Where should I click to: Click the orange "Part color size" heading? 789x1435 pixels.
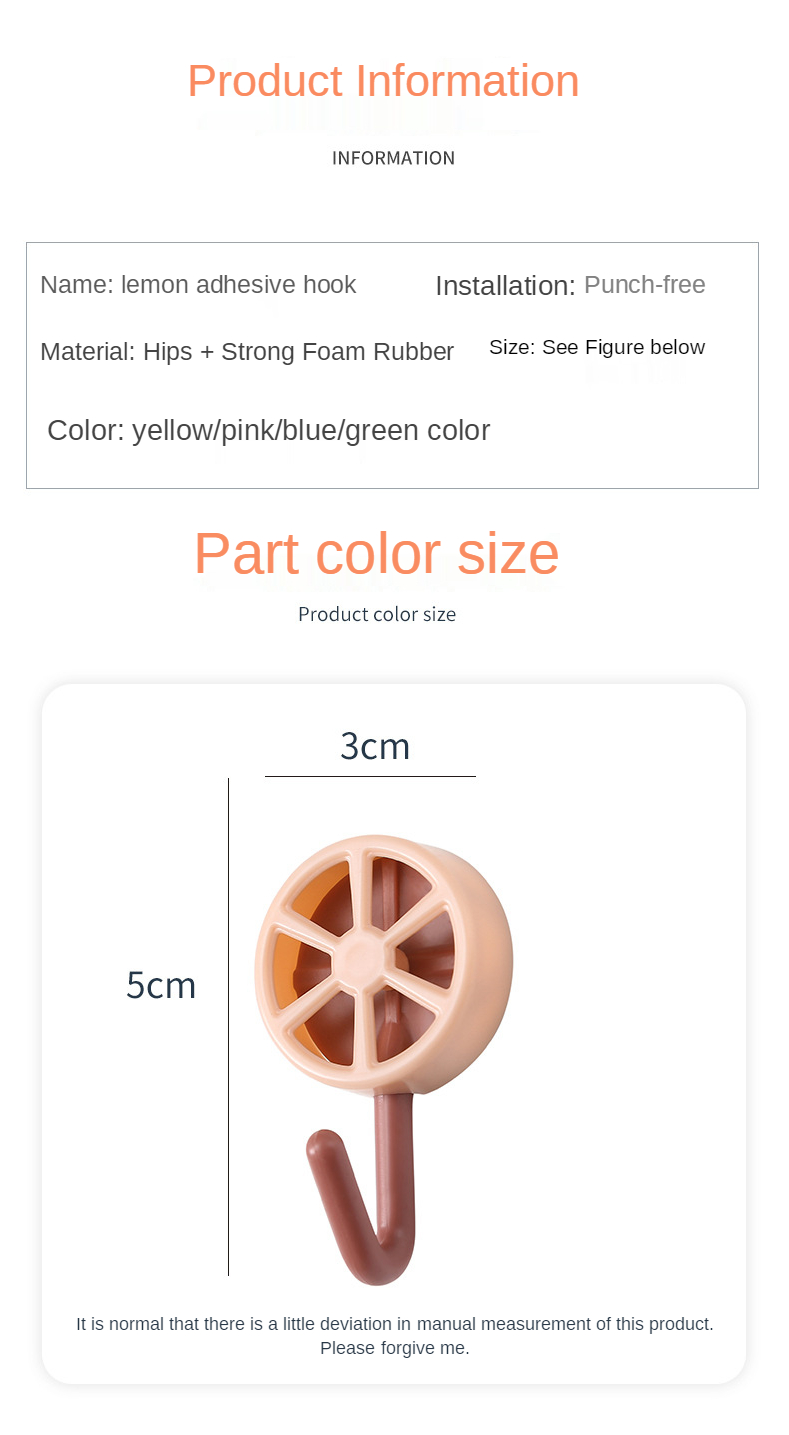[376, 553]
